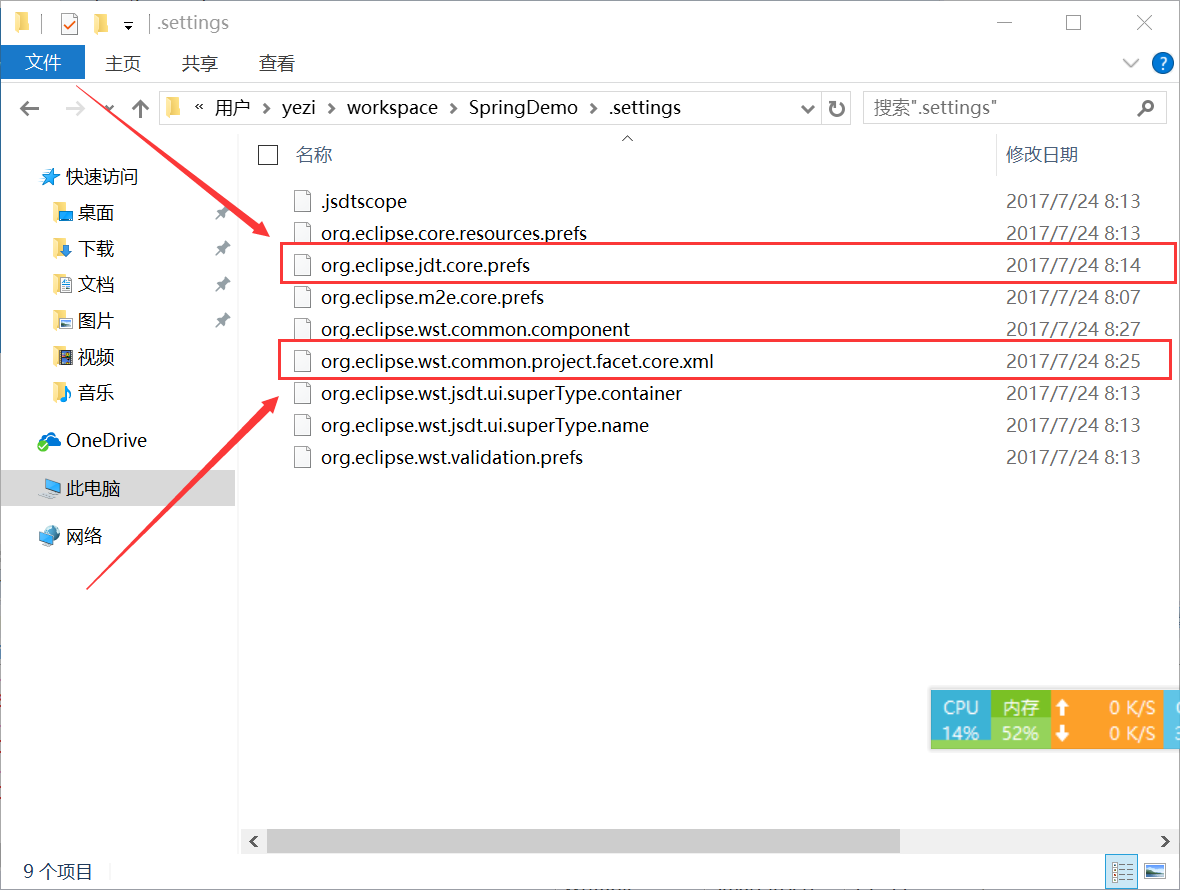Open the 文件 menu
The image size is (1180, 890).
point(43,62)
